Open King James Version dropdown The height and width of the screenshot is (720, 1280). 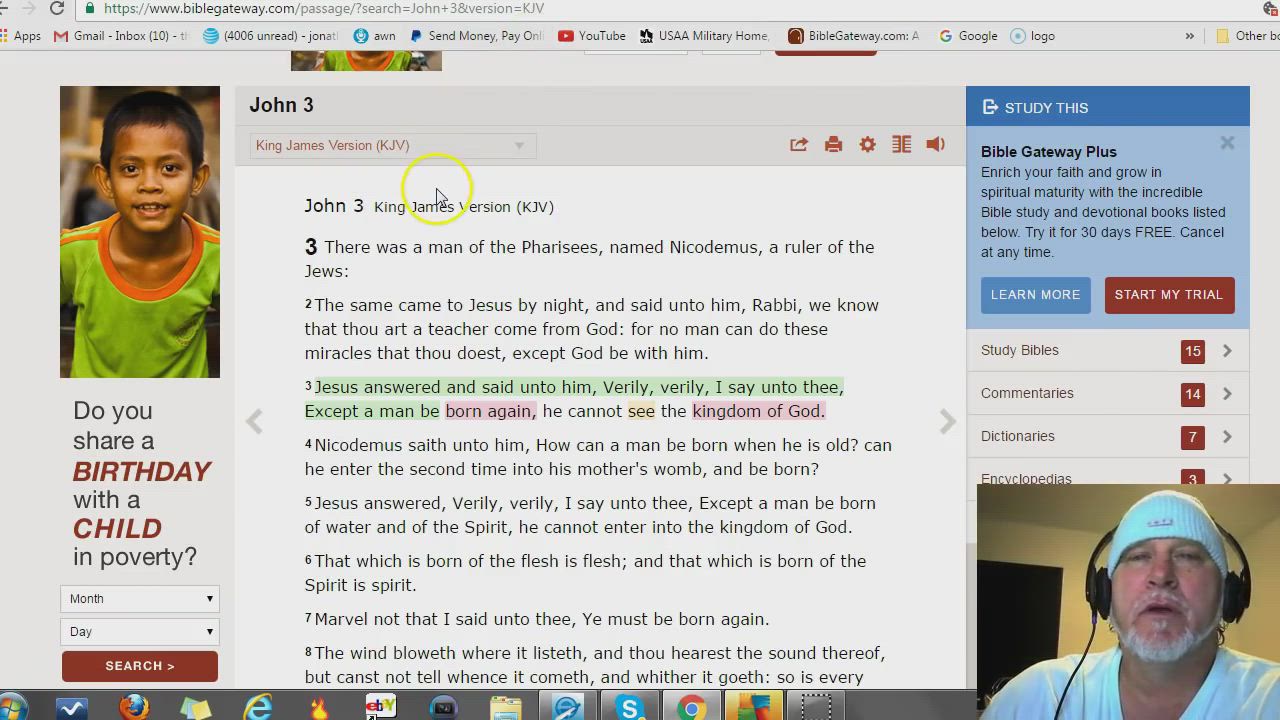(x=390, y=146)
